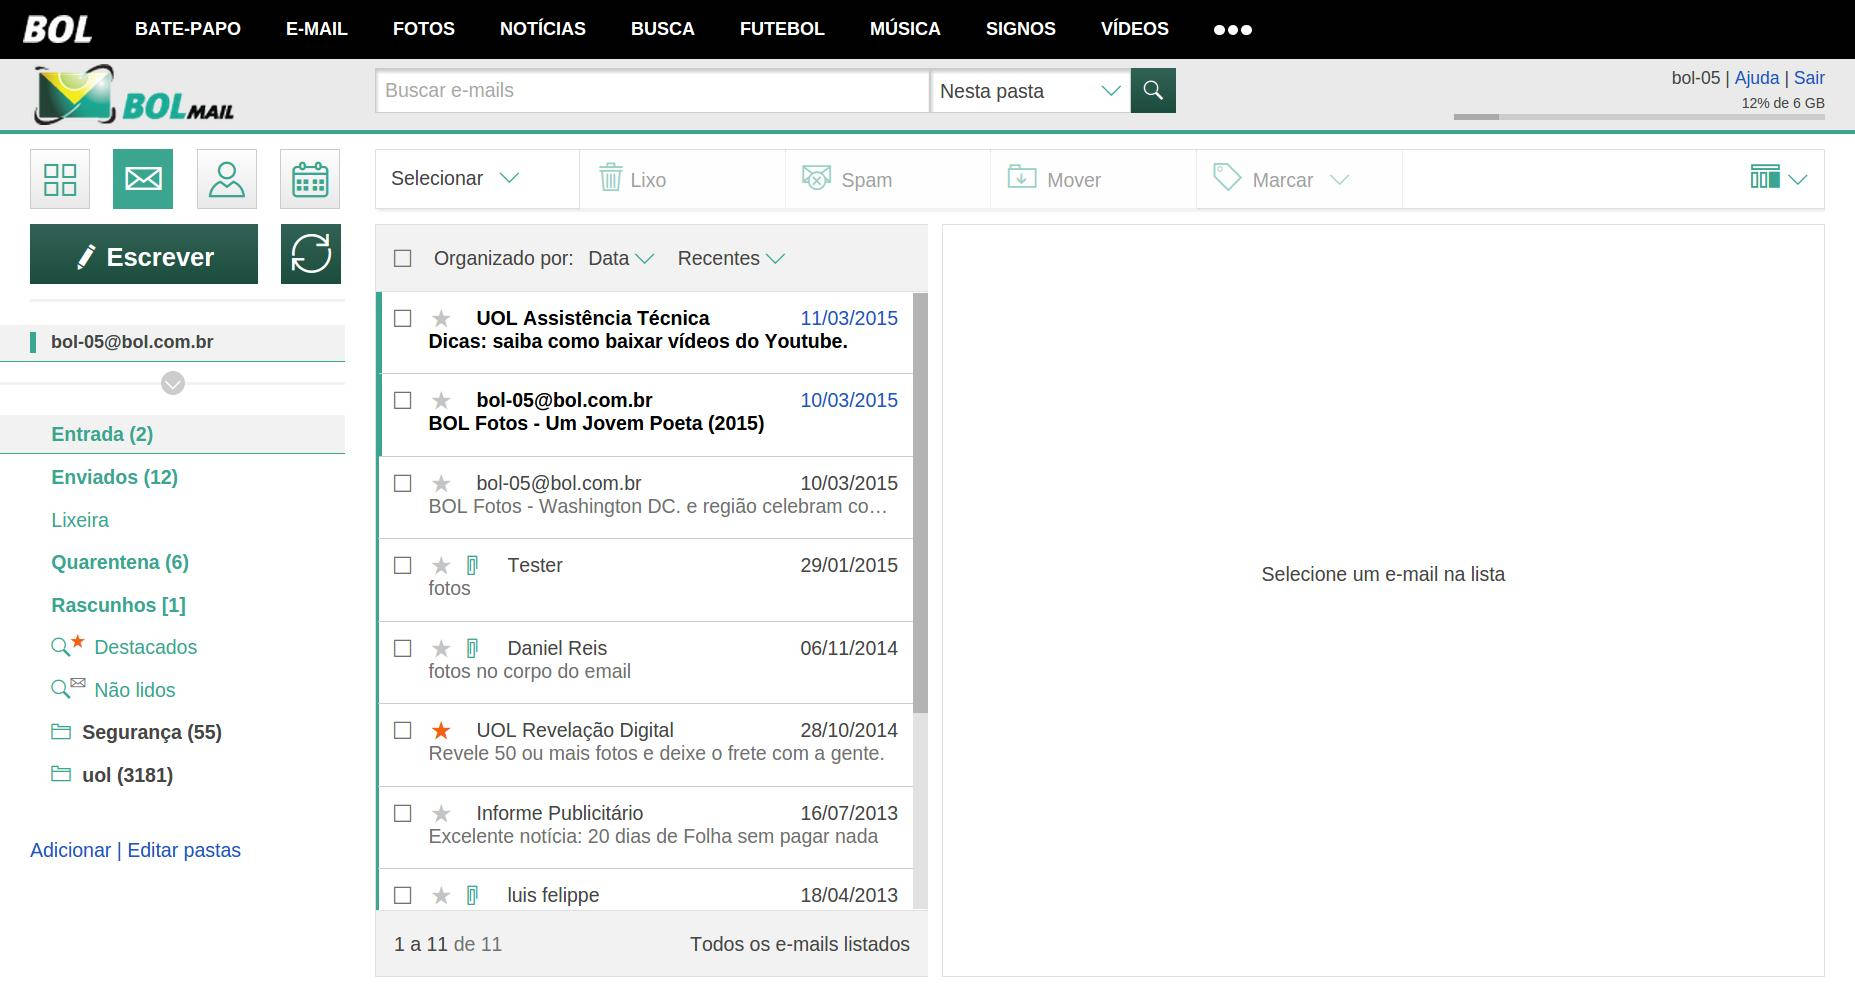Viewport: 1855px width, 992px height.
Task: Open the Segurança folder
Action: pyautogui.click(x=152, y=732)
